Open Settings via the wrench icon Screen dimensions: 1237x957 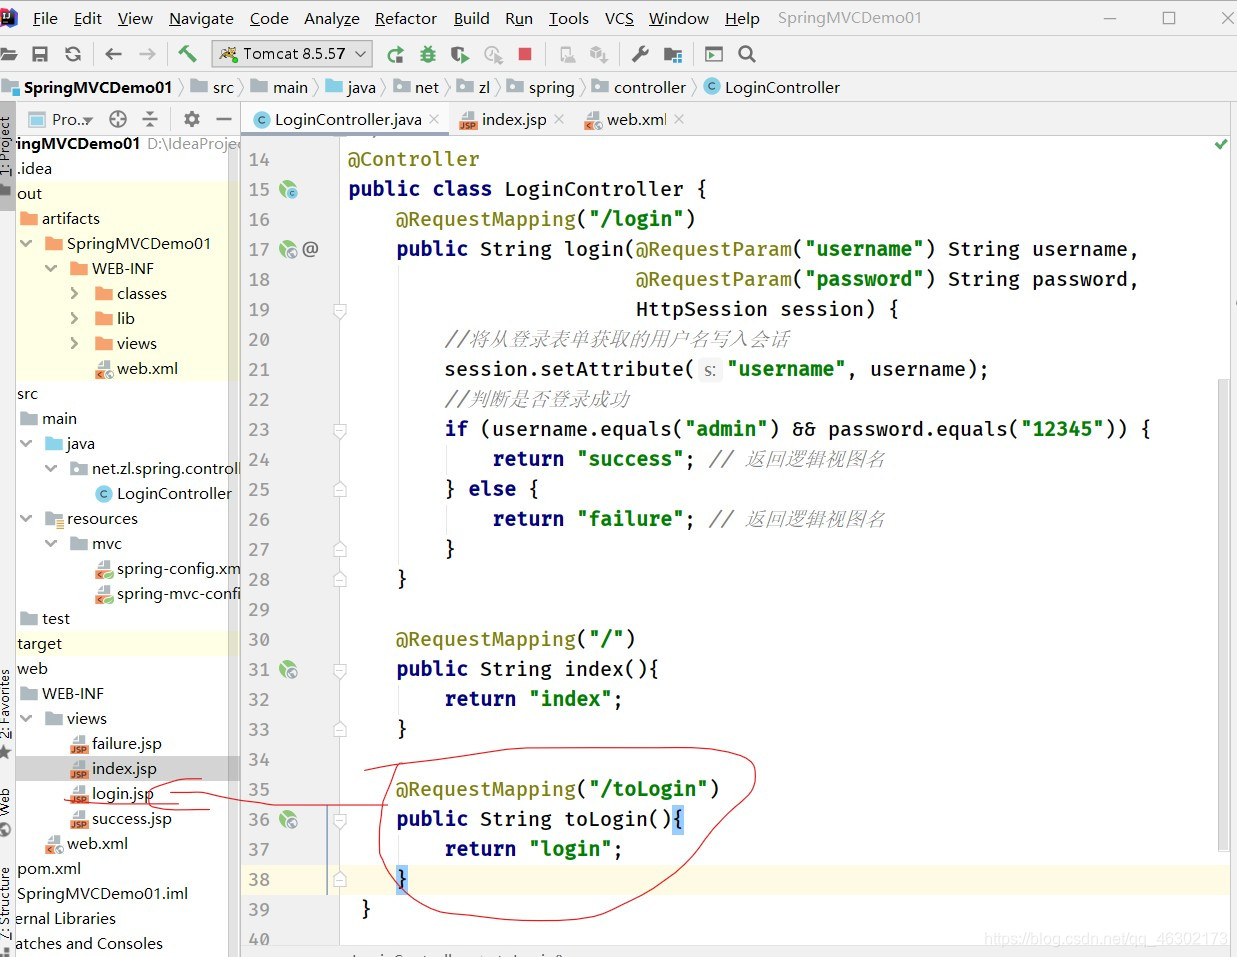641,54
